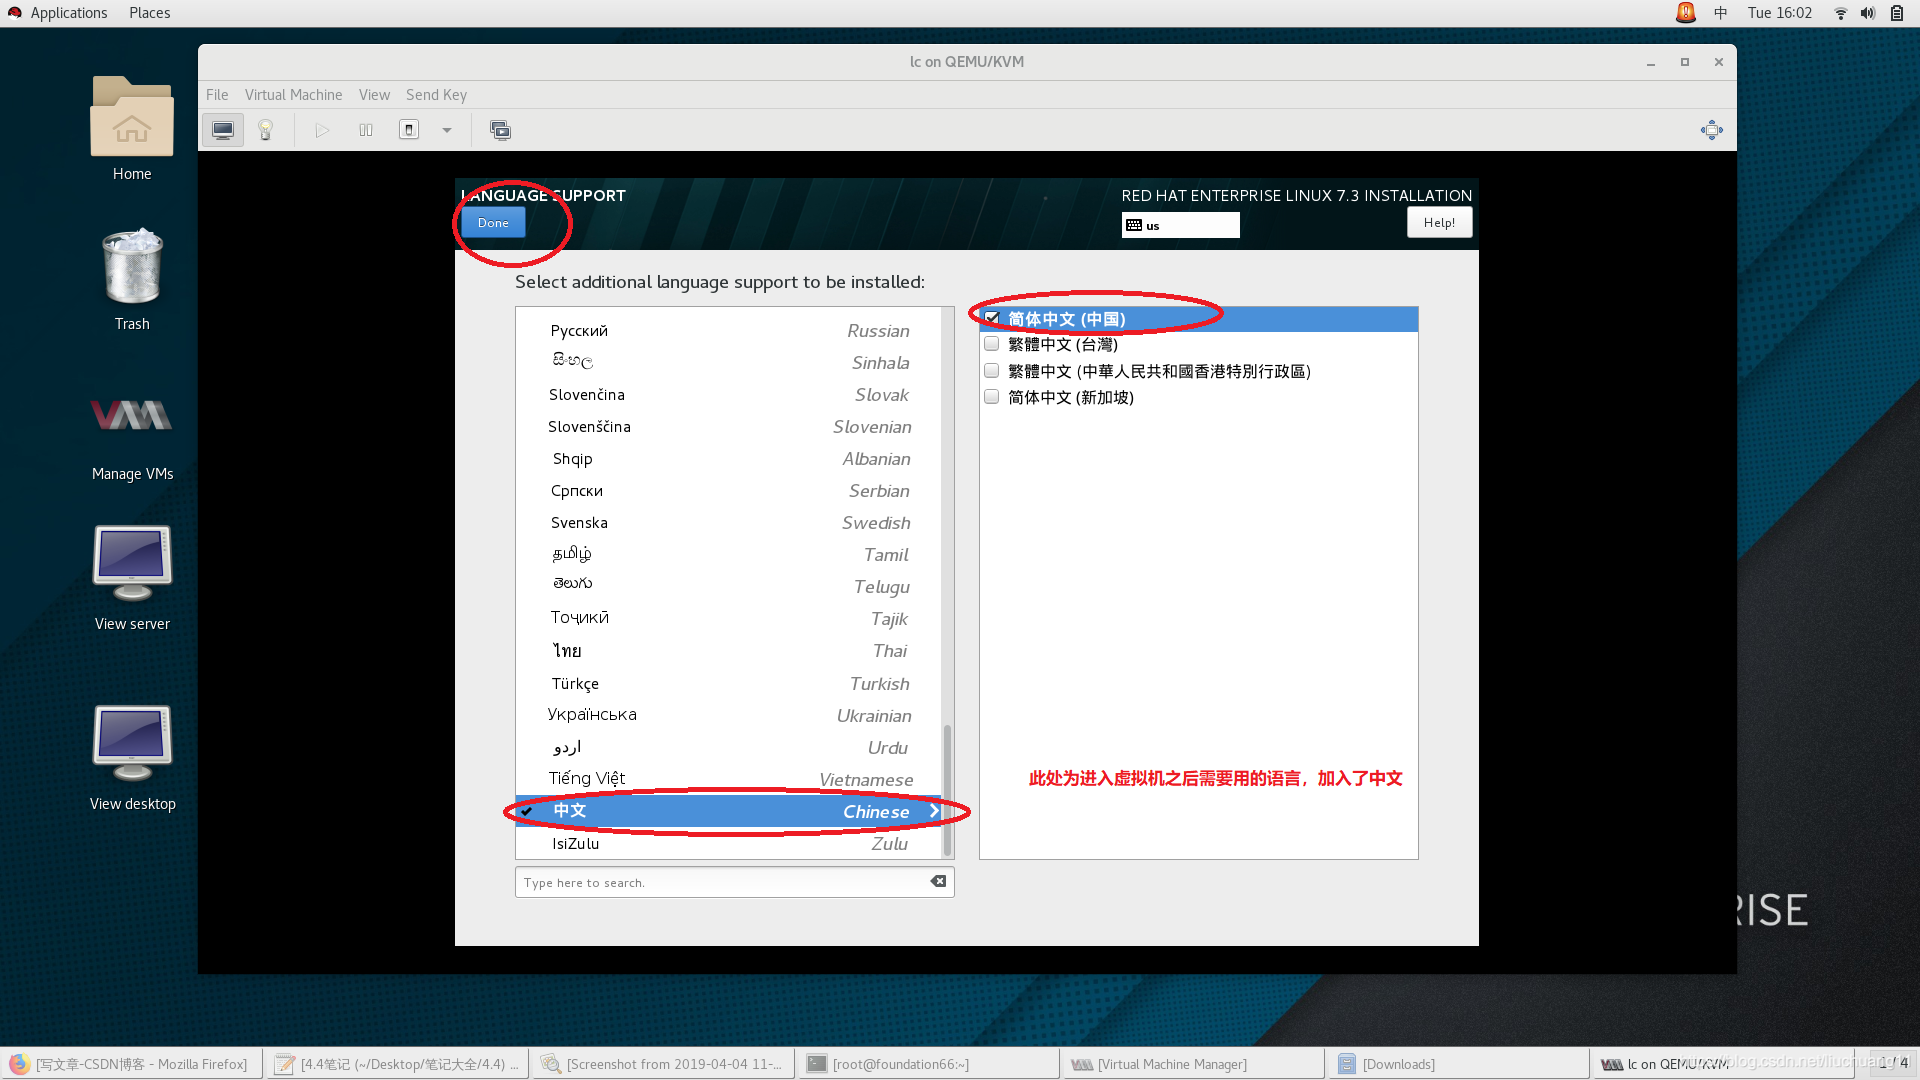Switch to Virtual Machine Manager taskbar window
Viewport: 1920px width, 1080px height.
pos(1195,1064)
